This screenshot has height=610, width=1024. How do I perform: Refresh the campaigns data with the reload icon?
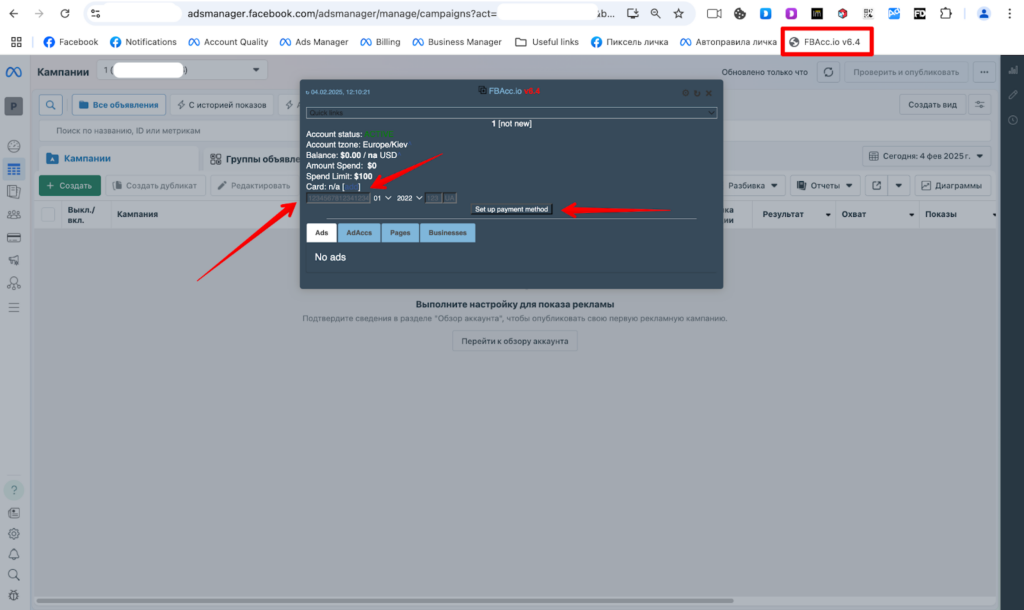(x=828, y=72)
